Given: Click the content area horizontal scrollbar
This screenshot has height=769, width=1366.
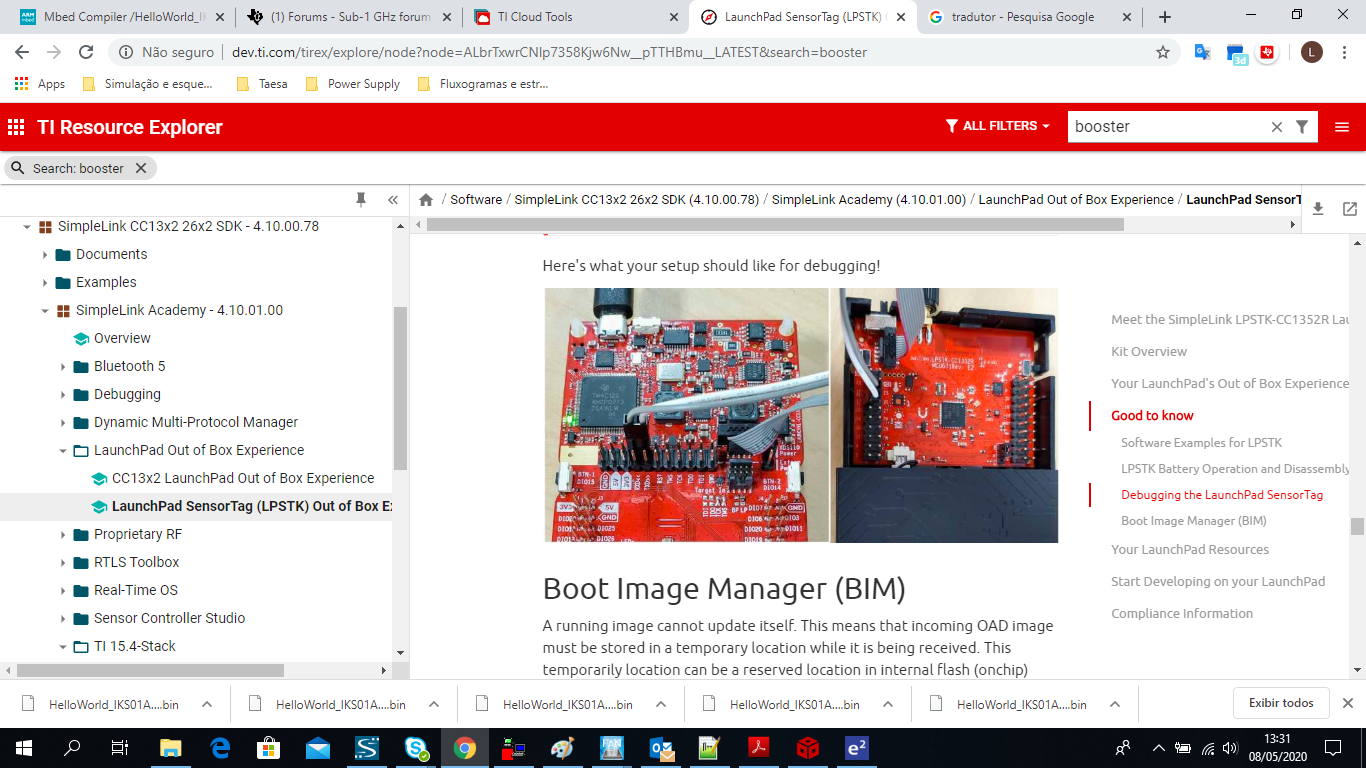Looking at the screenshot, I should (775, 225).
